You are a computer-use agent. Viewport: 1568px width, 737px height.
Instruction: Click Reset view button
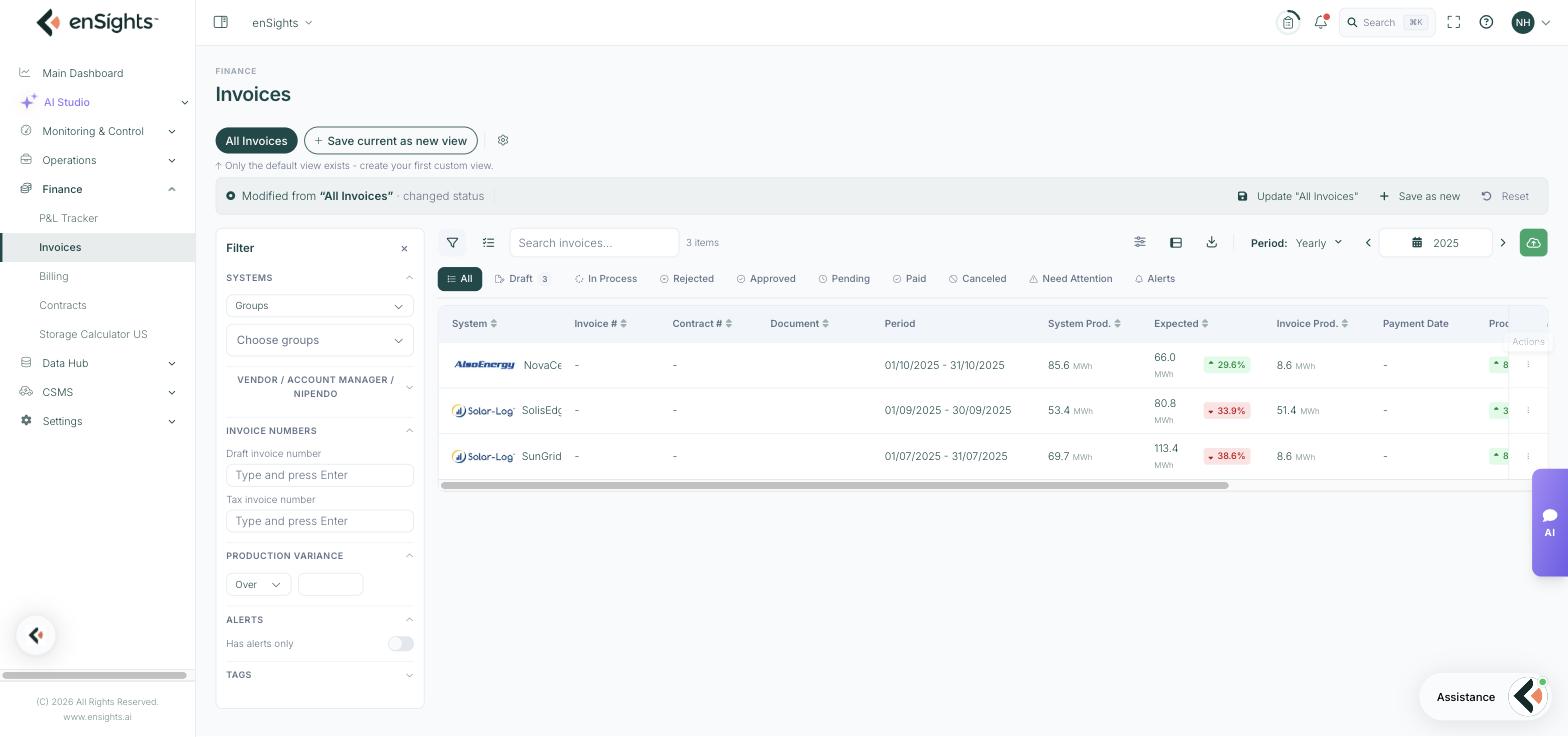(1505, 196)
